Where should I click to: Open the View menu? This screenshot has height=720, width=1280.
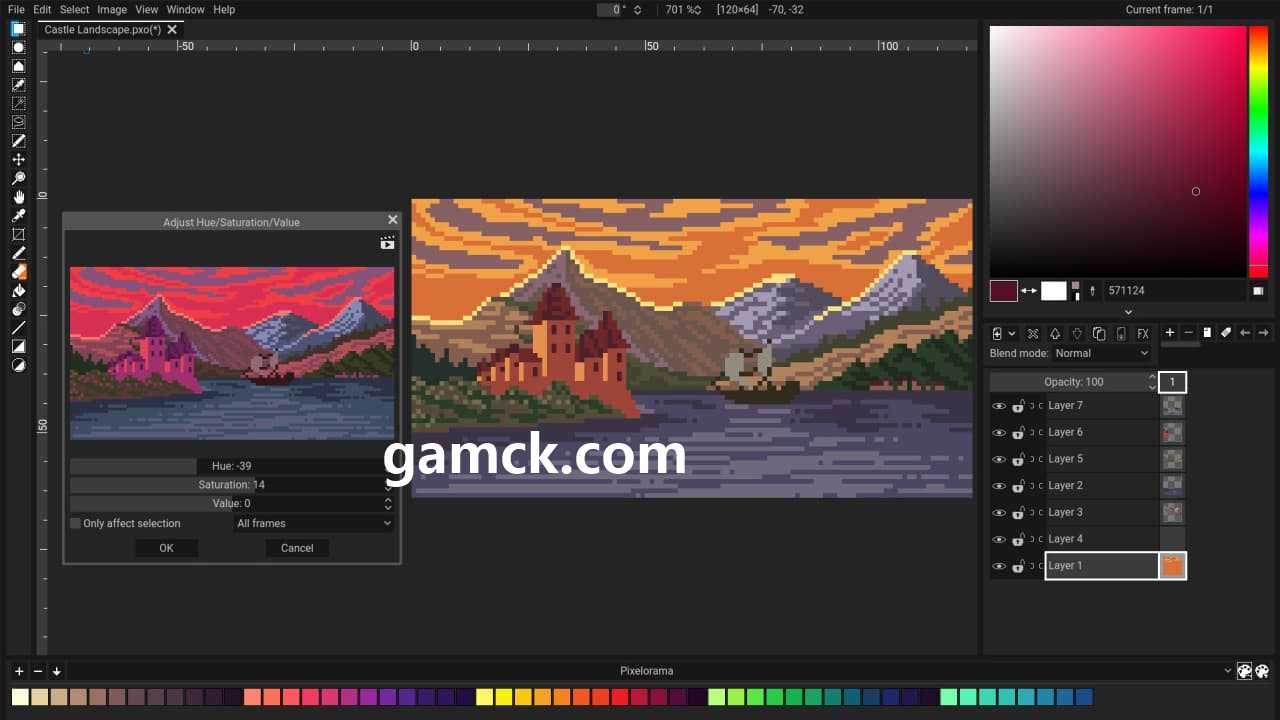click(147, 9)
